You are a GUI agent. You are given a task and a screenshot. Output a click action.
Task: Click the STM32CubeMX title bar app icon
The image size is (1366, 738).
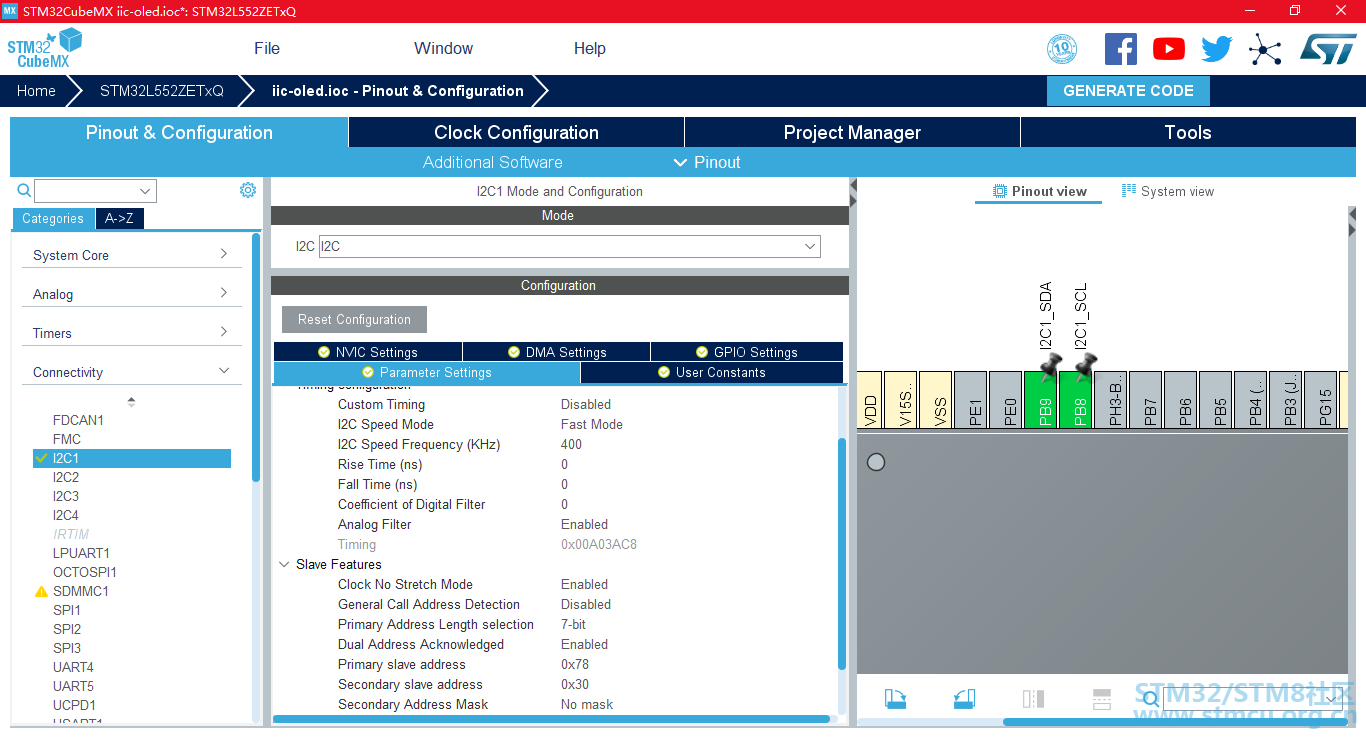click(10, 11)
